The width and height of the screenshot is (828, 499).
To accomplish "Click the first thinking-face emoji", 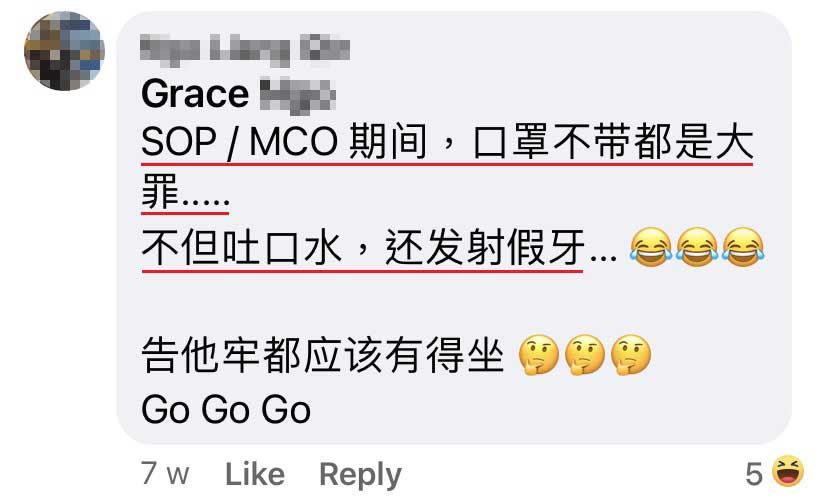I will [539, 354].
